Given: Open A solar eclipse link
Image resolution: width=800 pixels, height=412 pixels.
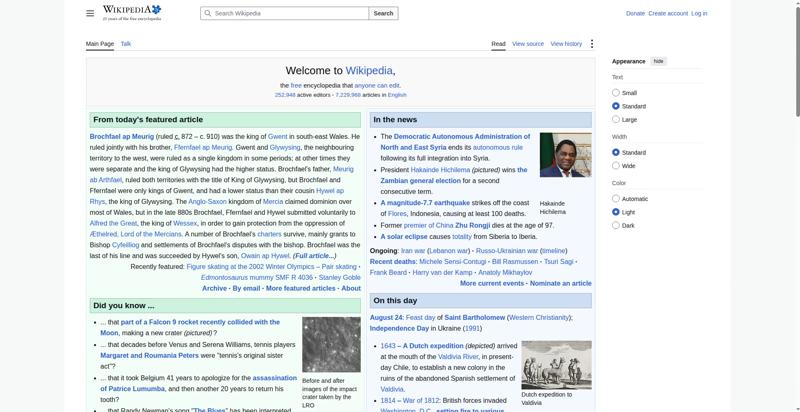Looking at the screenshot, I should [404, 237].
